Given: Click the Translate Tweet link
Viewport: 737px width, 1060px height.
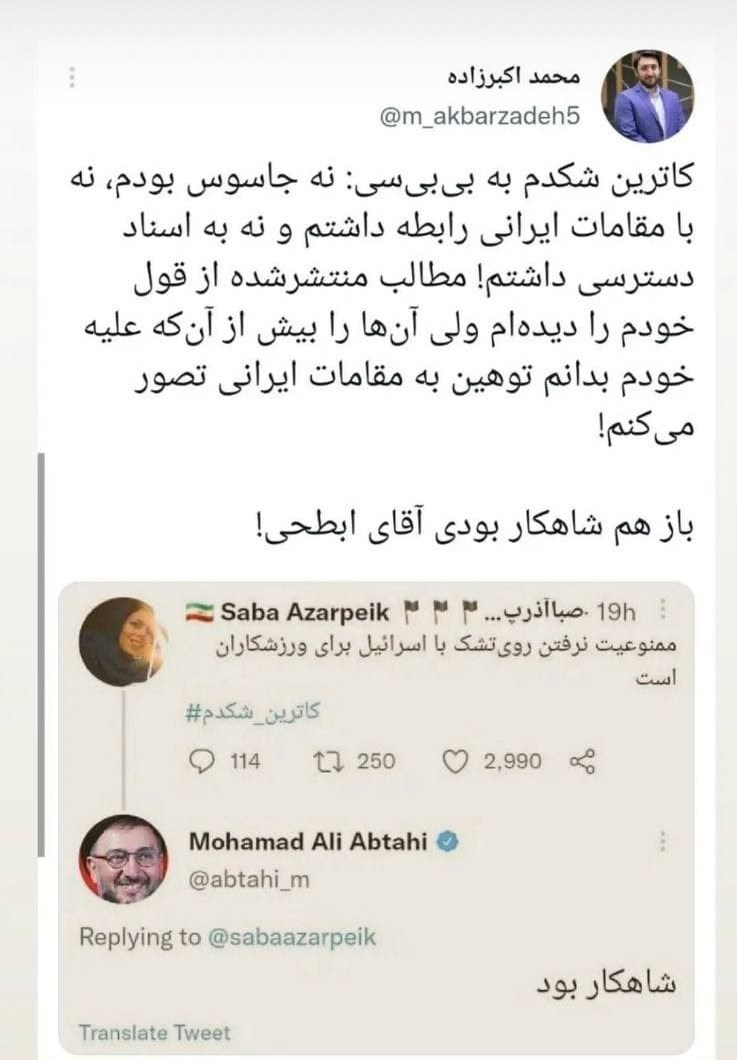Looking at the screenshot, I should pos(155,1033).
